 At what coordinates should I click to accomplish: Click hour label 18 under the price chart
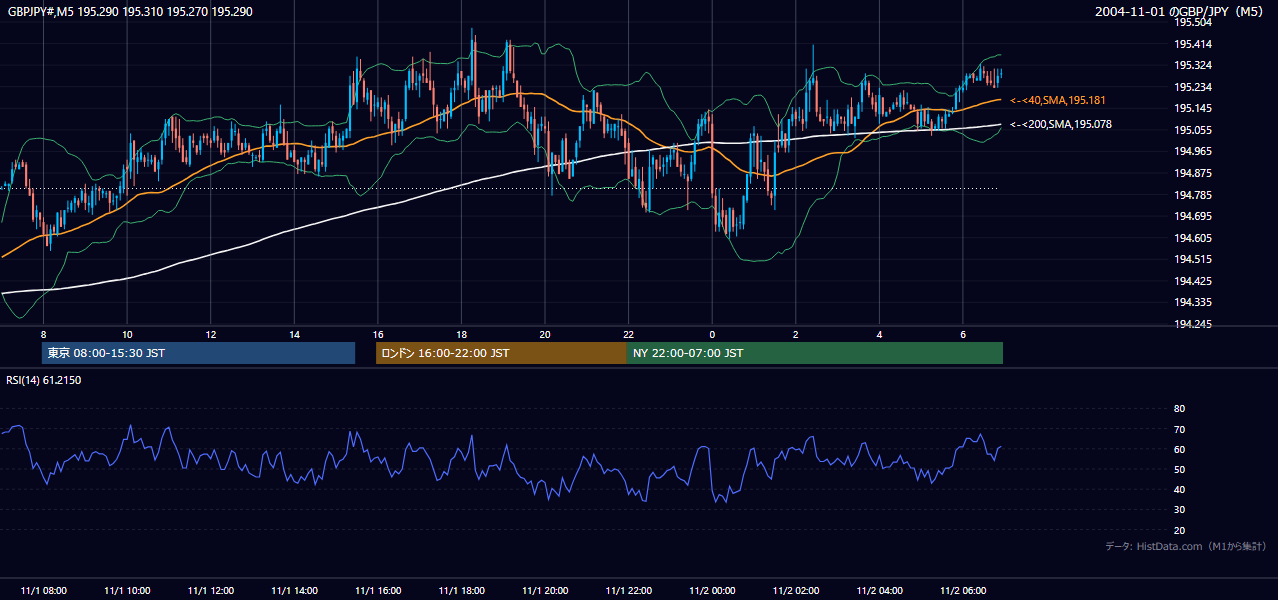[461, 334]
